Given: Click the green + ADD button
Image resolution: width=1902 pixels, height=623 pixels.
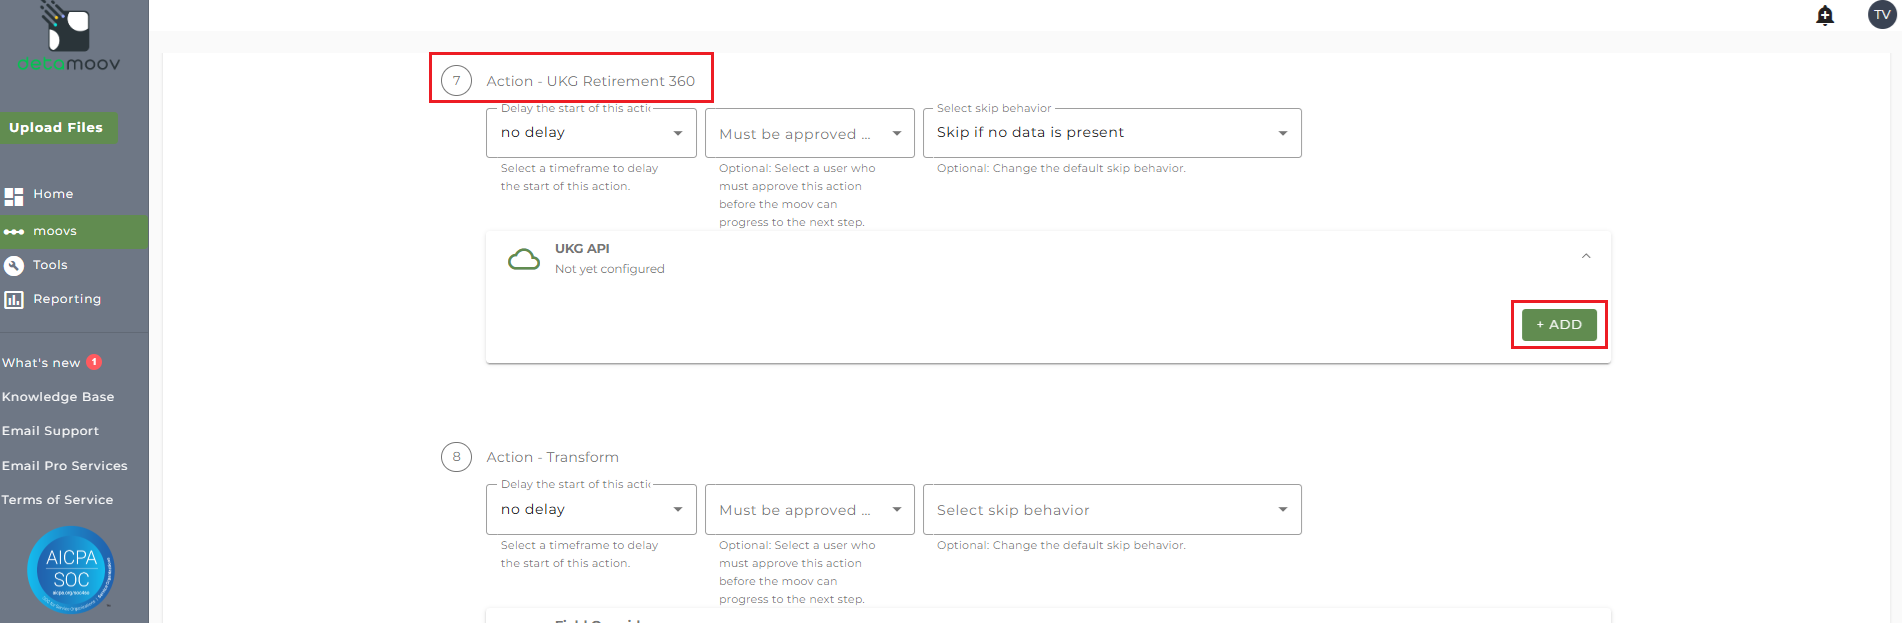Looking at the screenshot, I should pyautogui.click(x=1559, y=325).
